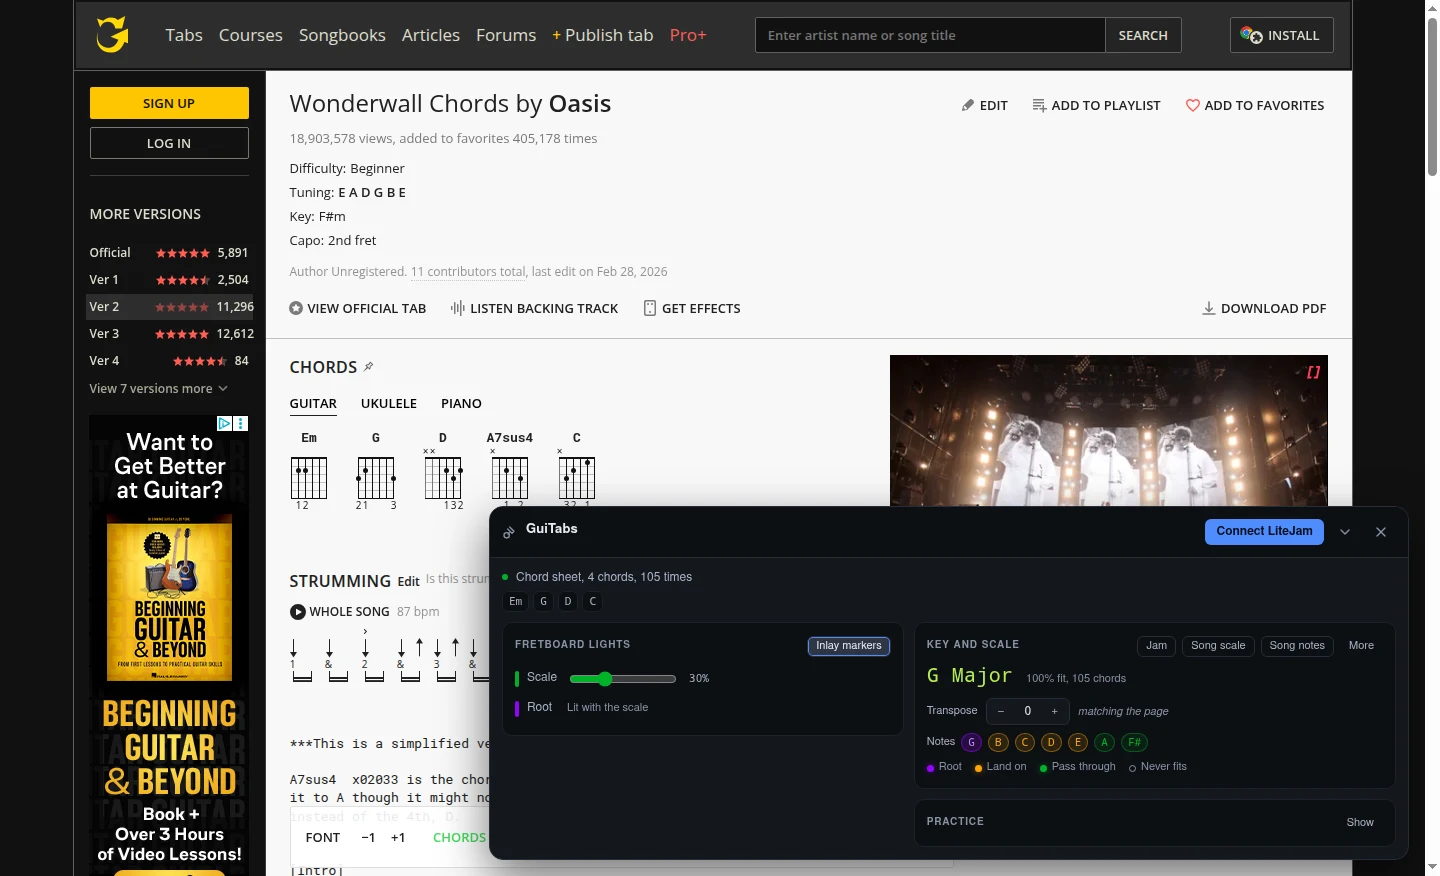Select the D chip in GuiTabs
The image size is (1440, 876).
[568, 601]
